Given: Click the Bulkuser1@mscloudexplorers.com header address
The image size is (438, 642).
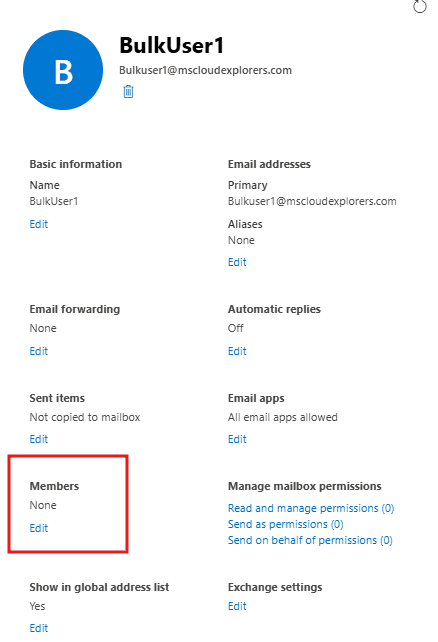Looking at the screenshot, I should (205, 70).
